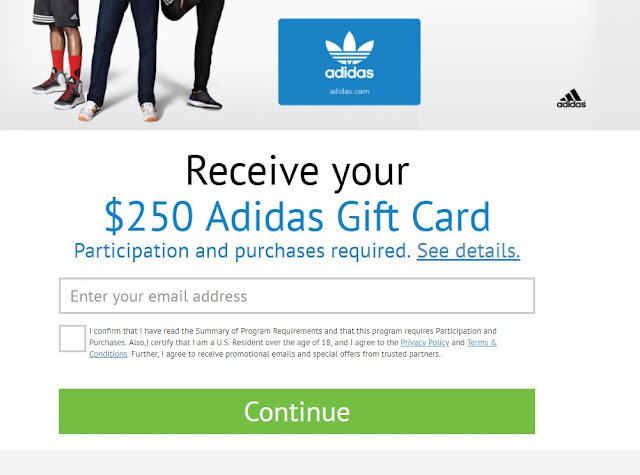This screenshot has width=640, height=475.
Task: Open the See details link
Action: tap(468, 251)
